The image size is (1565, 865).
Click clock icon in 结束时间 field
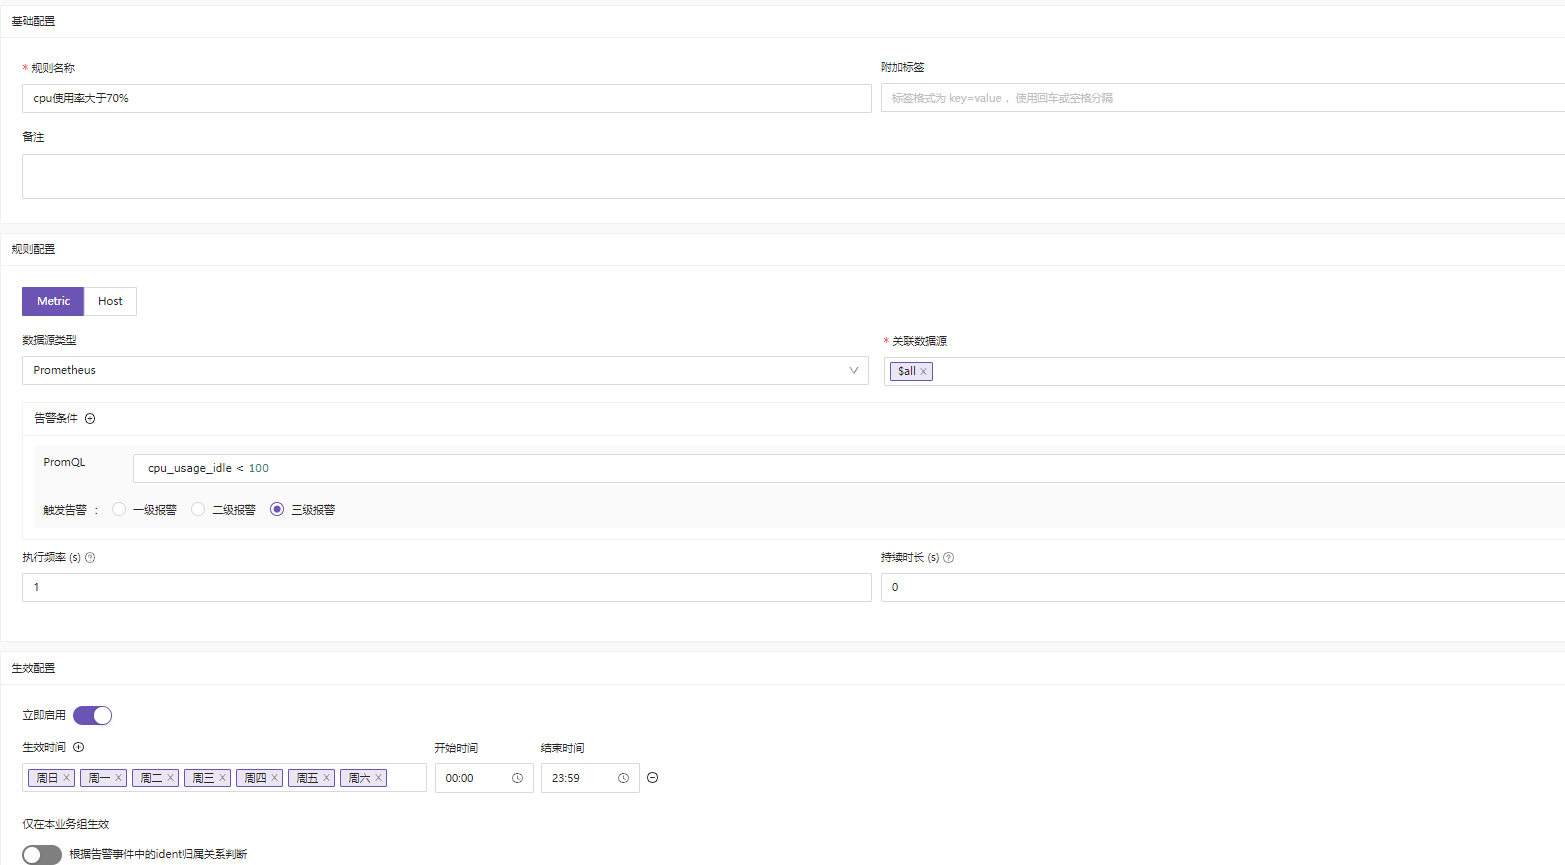point(623,778)
